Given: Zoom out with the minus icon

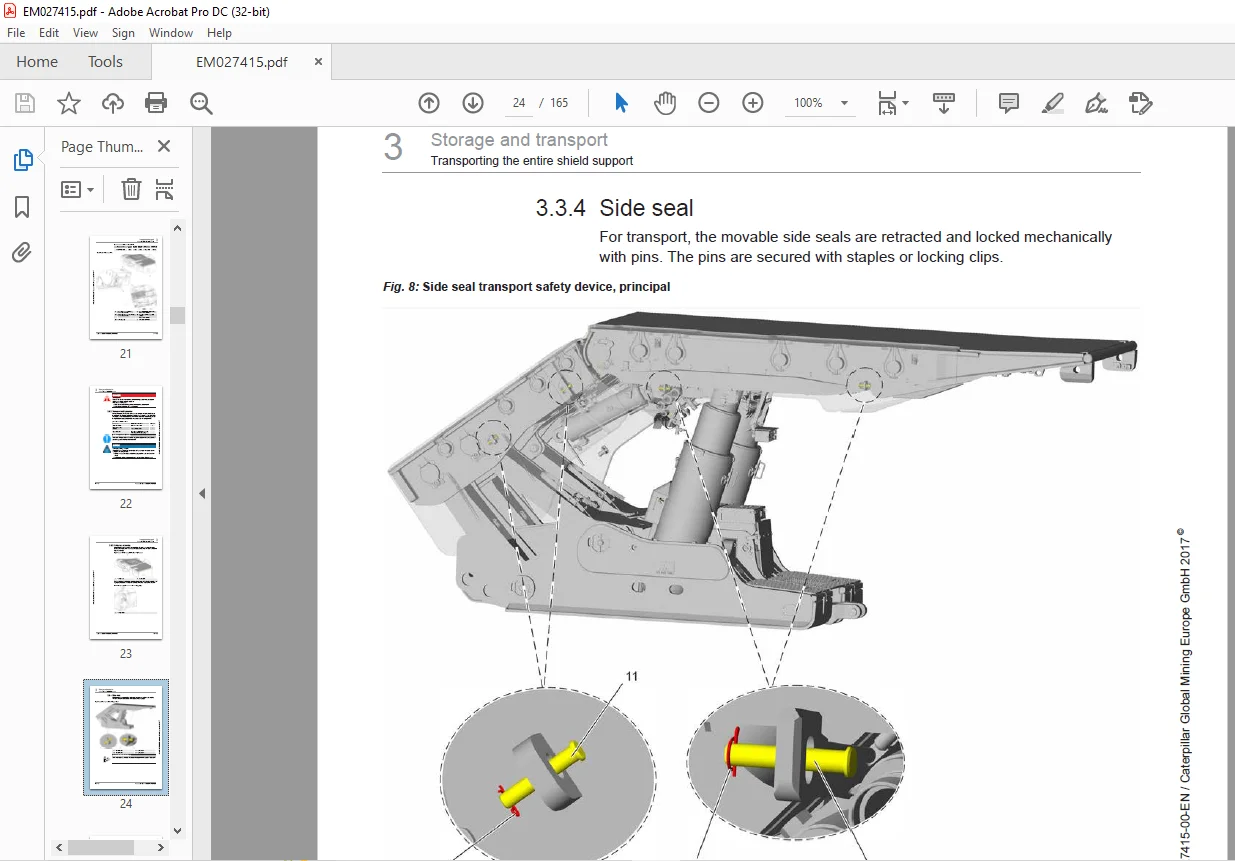Looking at the screenshot, I should (x=709, y=103).
